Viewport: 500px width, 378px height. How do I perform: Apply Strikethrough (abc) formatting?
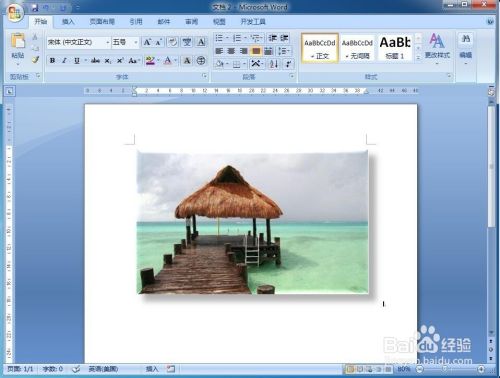pos(95,61)
